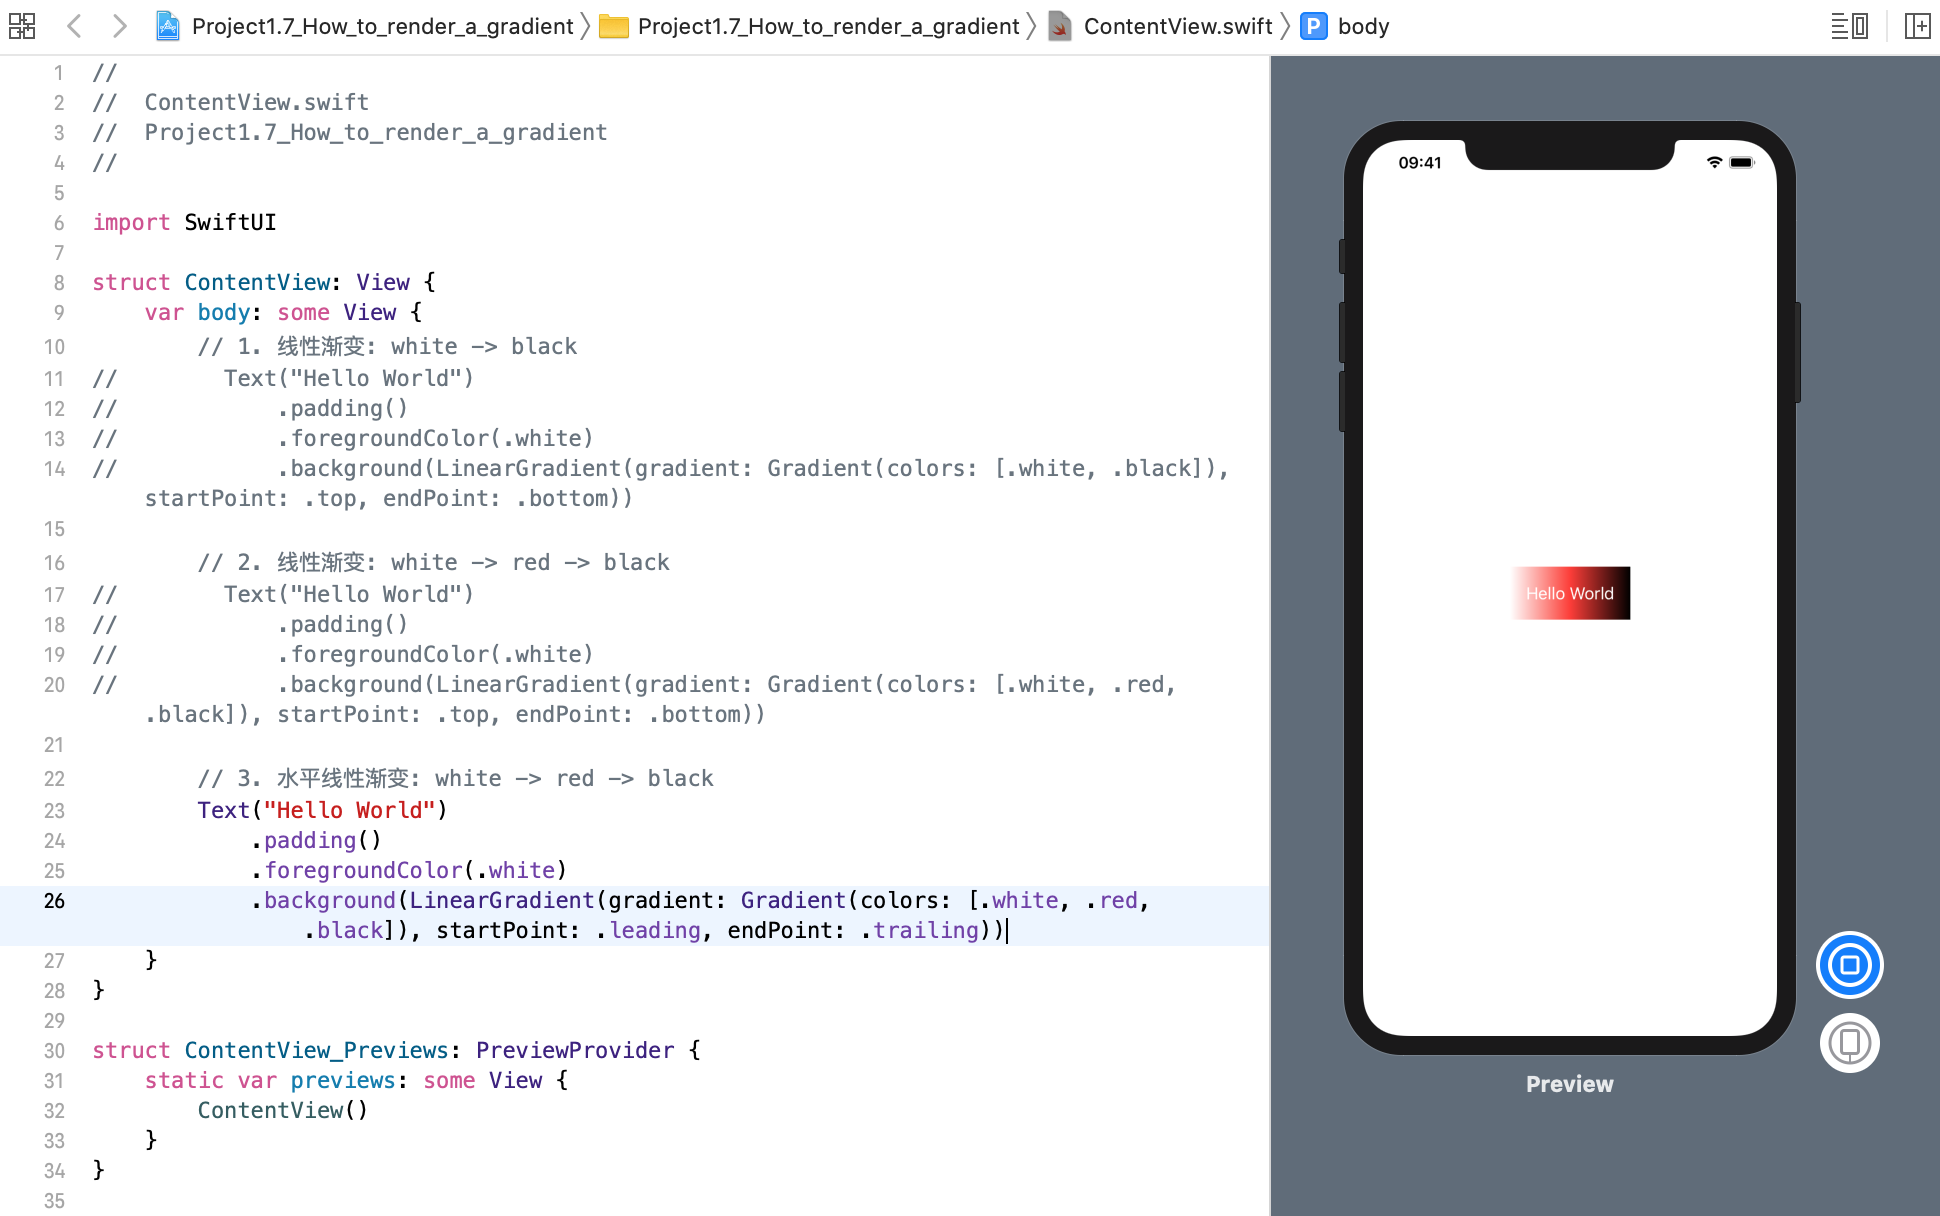Screen dimensions: 1940x1216
Task: Click the device frame button bottom-right preview
Action: pos(1850,1042)
